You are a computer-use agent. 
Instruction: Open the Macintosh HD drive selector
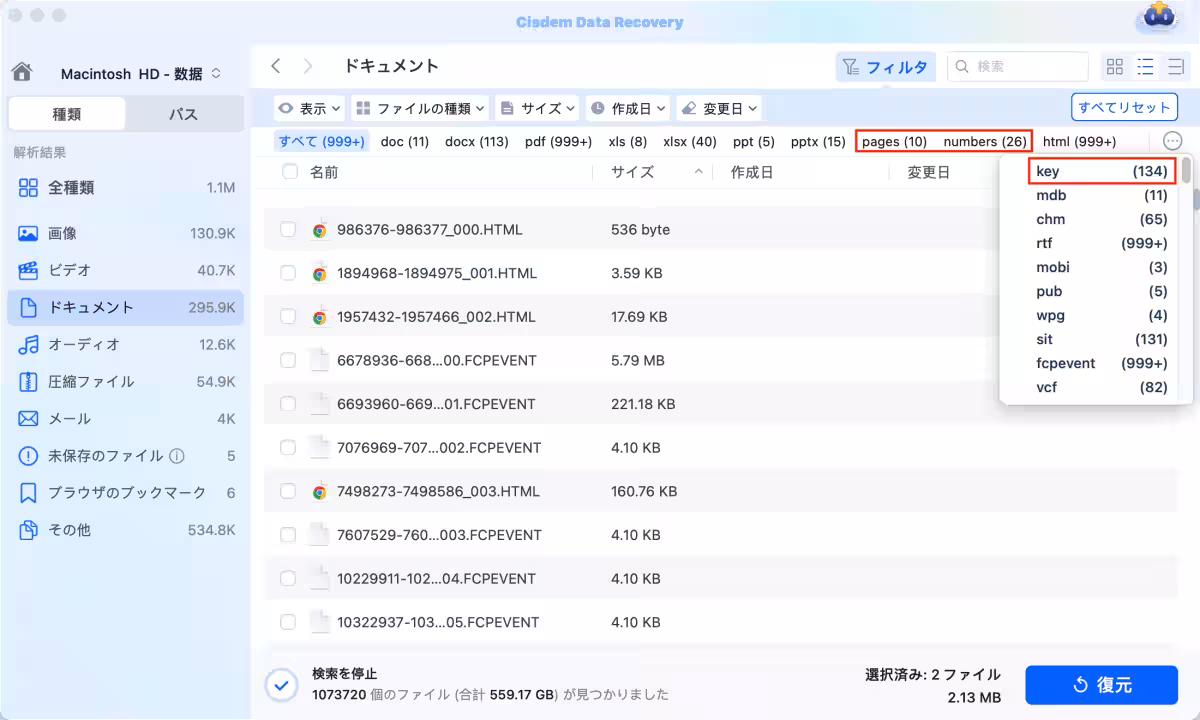140,74
